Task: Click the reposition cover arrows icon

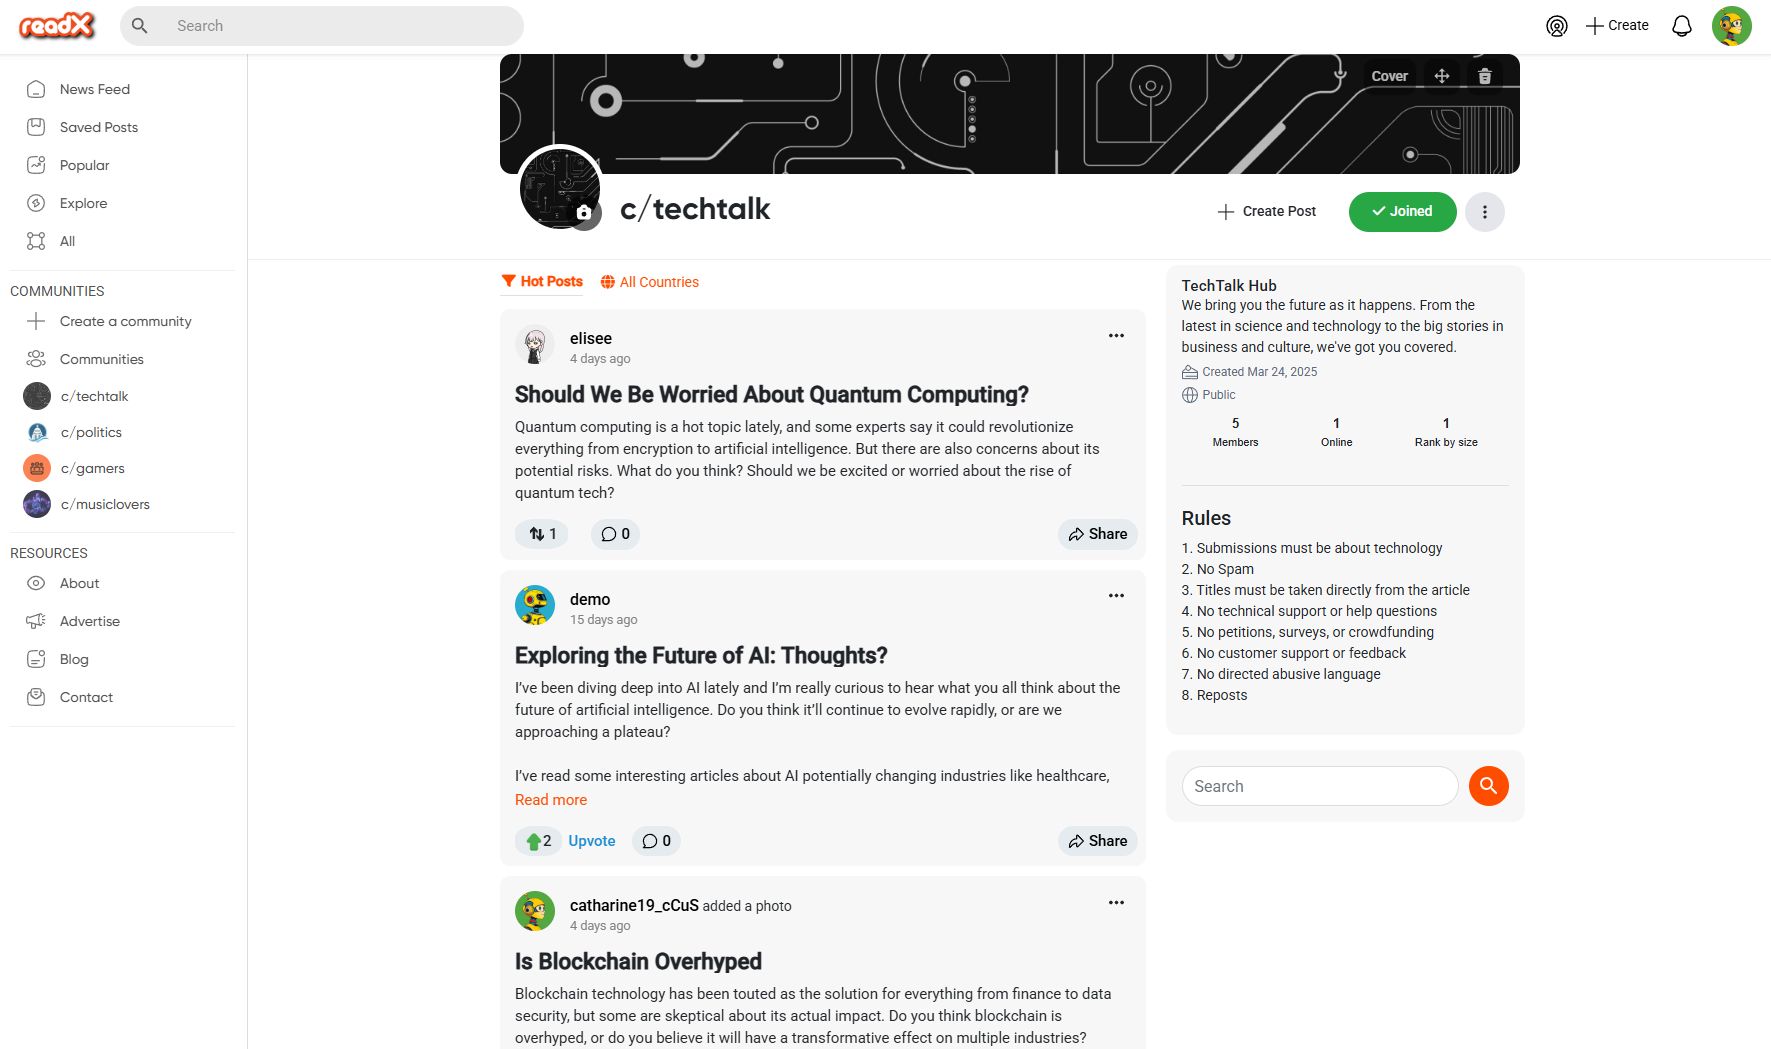Action: pos(1442,76)
